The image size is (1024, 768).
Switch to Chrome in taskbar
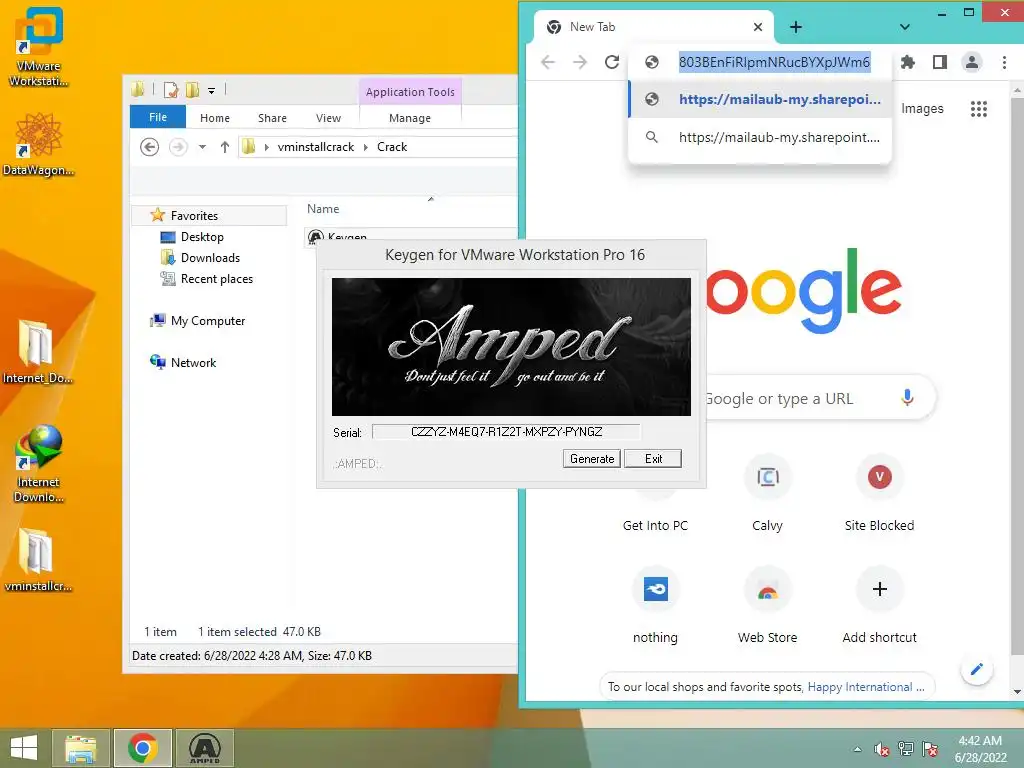(142, 748)
